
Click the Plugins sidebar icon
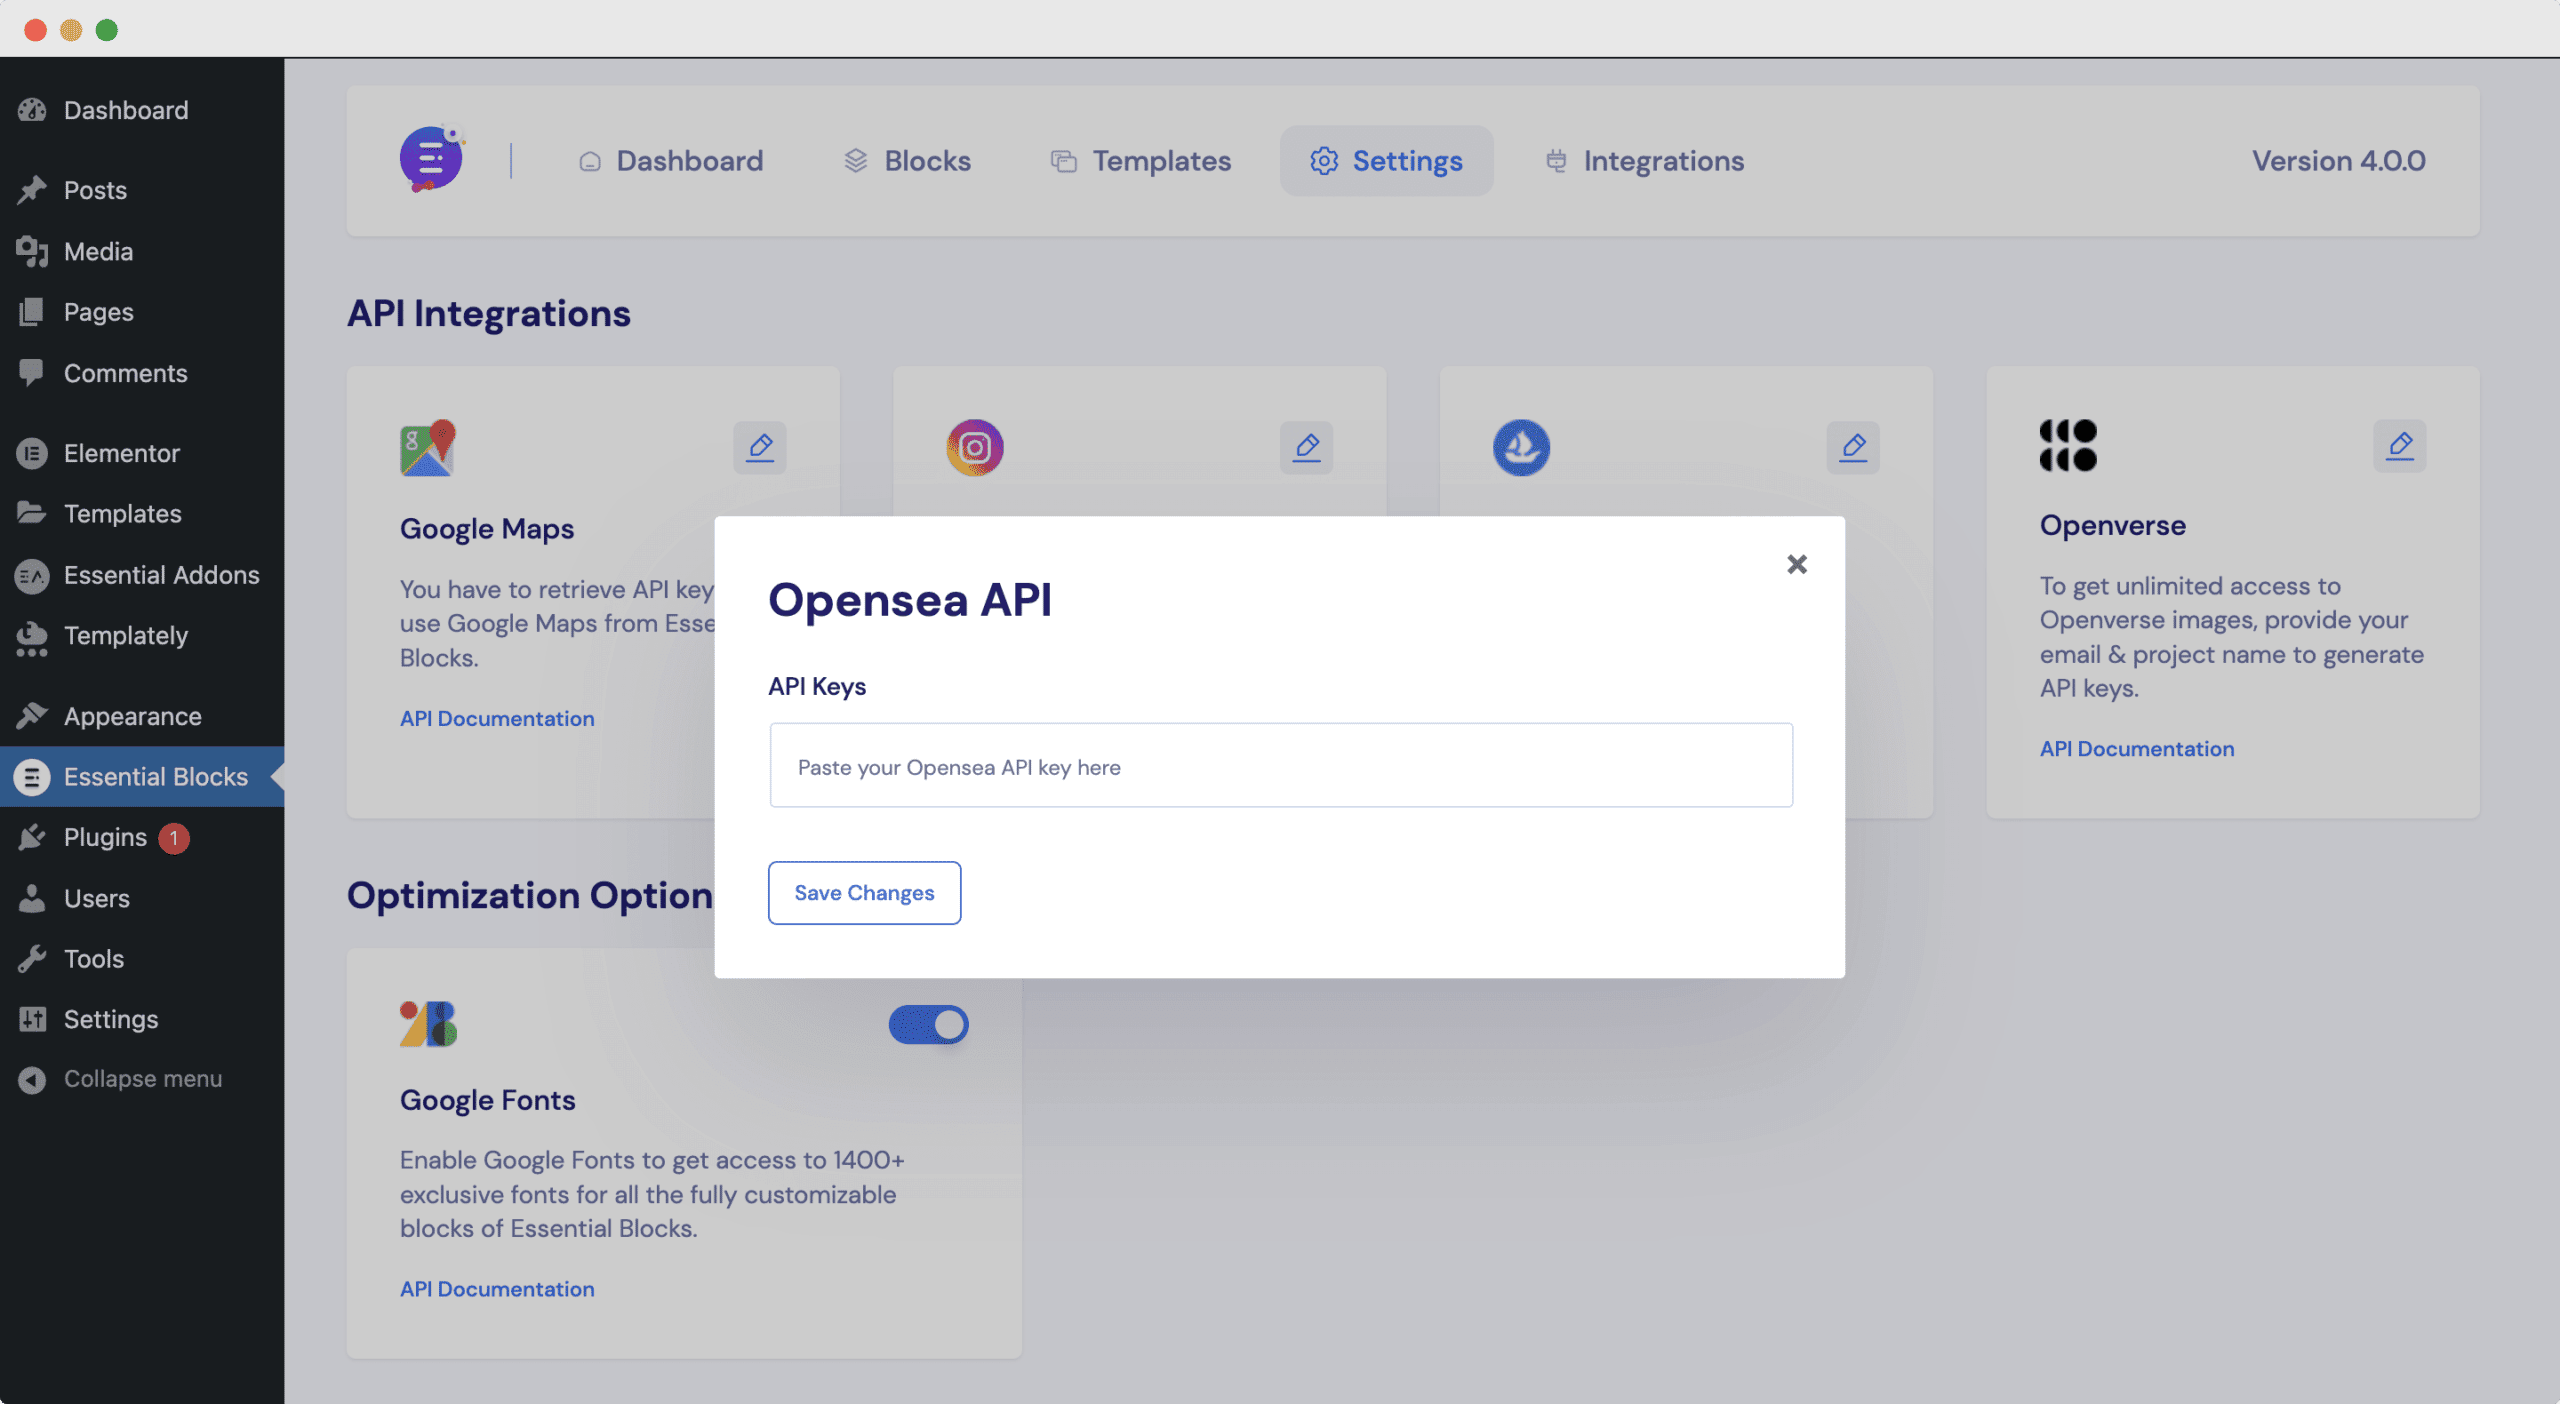point(32,837)
